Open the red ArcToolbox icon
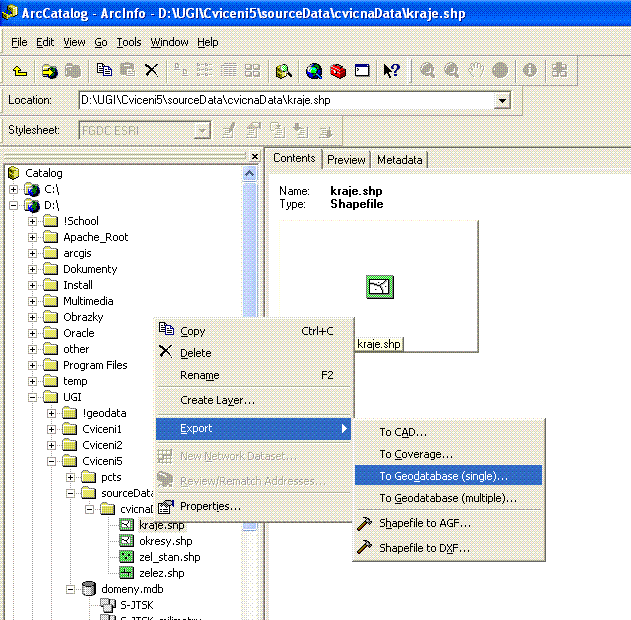The height and width of the screenshot is (620, 631). (338, 71)
